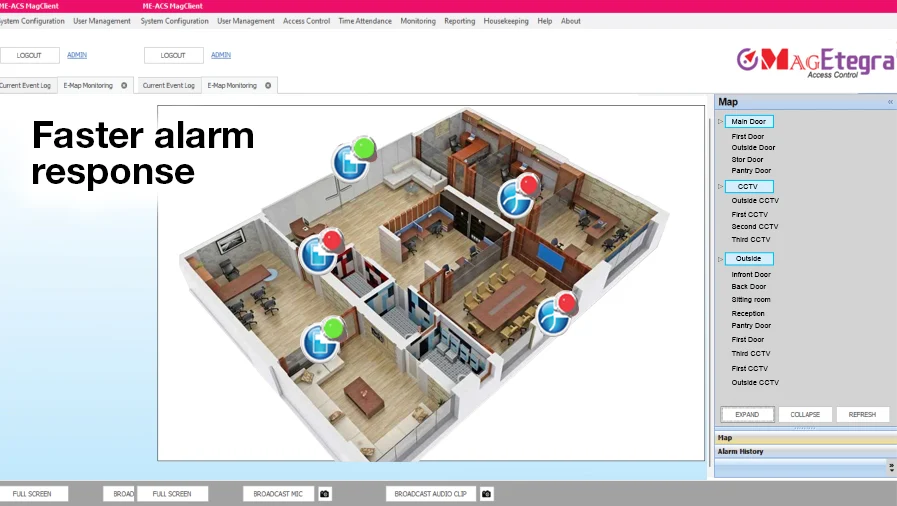
Task: Select First Door under the Main Door group
Action: 747,137
